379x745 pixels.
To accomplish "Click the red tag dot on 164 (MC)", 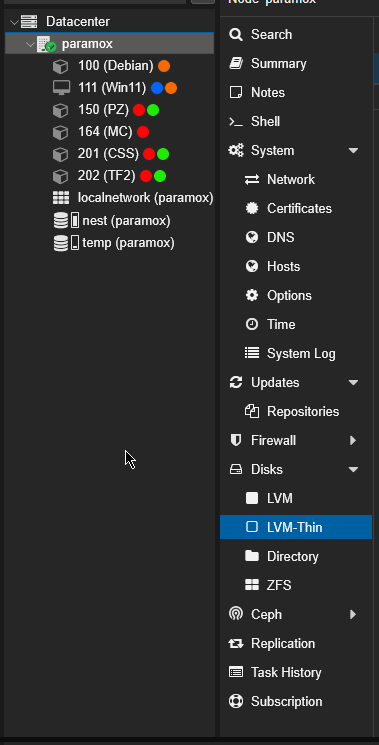I will (143, 132).
